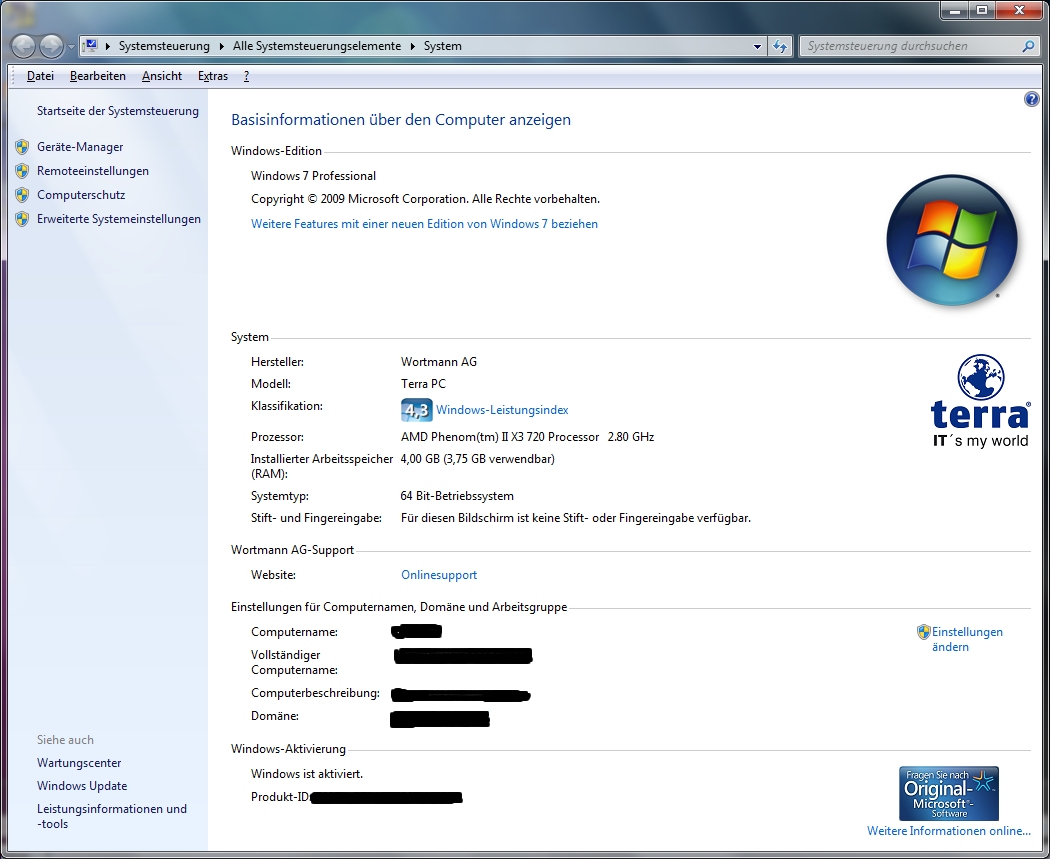1050x859 pixels.
Task: Open the Ansicht menu
Action: [x=161, y=76]
